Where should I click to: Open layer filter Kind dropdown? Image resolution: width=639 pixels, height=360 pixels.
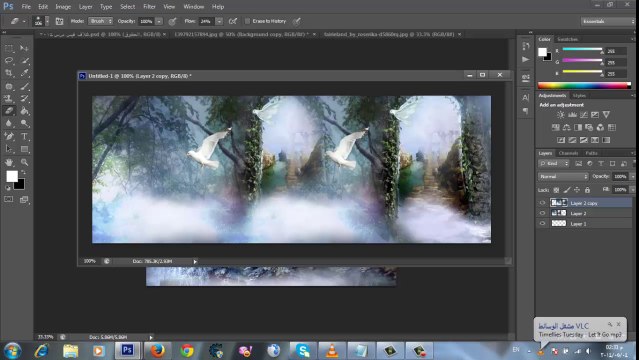(554, 163)
